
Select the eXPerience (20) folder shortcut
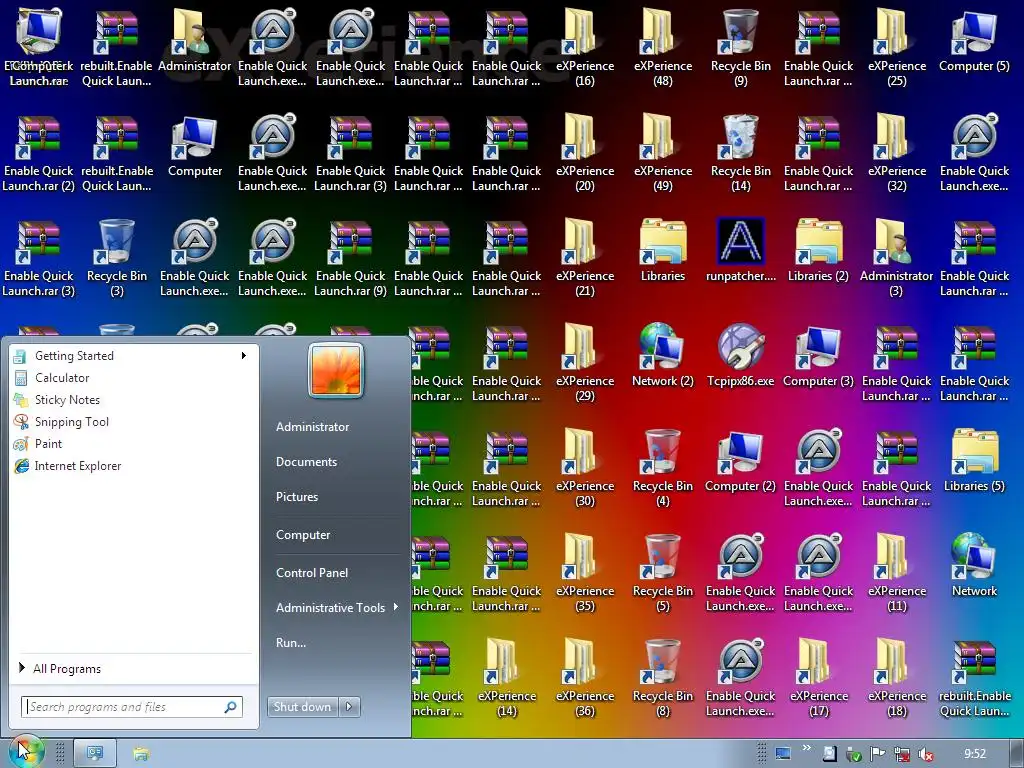tap(585, 153)
